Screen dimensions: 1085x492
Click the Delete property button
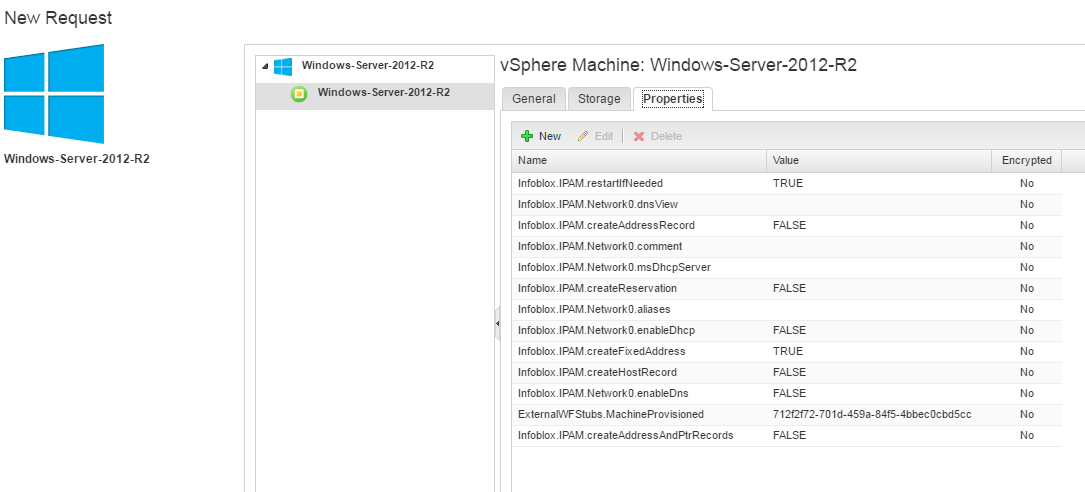point(657,136)
